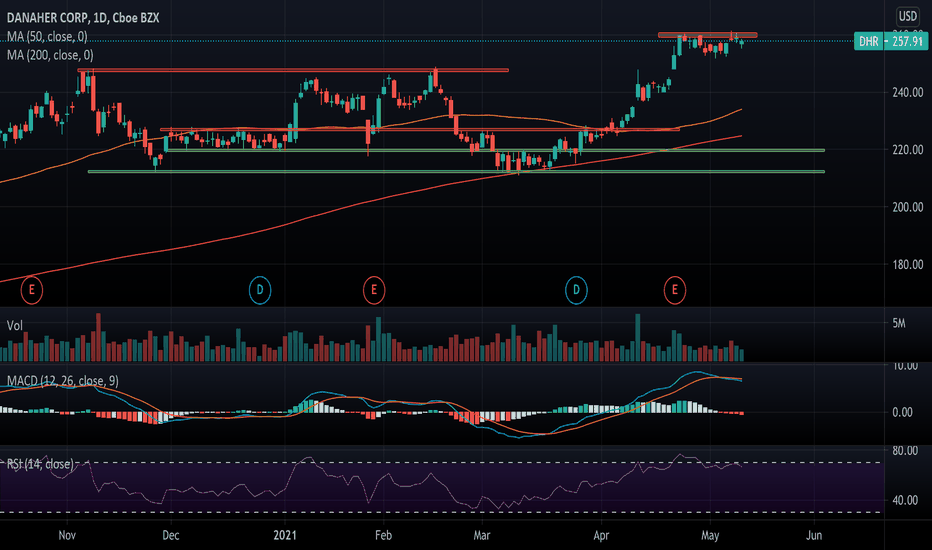Open the dividend 'D' marker in late December
This screenshot has height=550, width=932.
(x=260, y=290)
